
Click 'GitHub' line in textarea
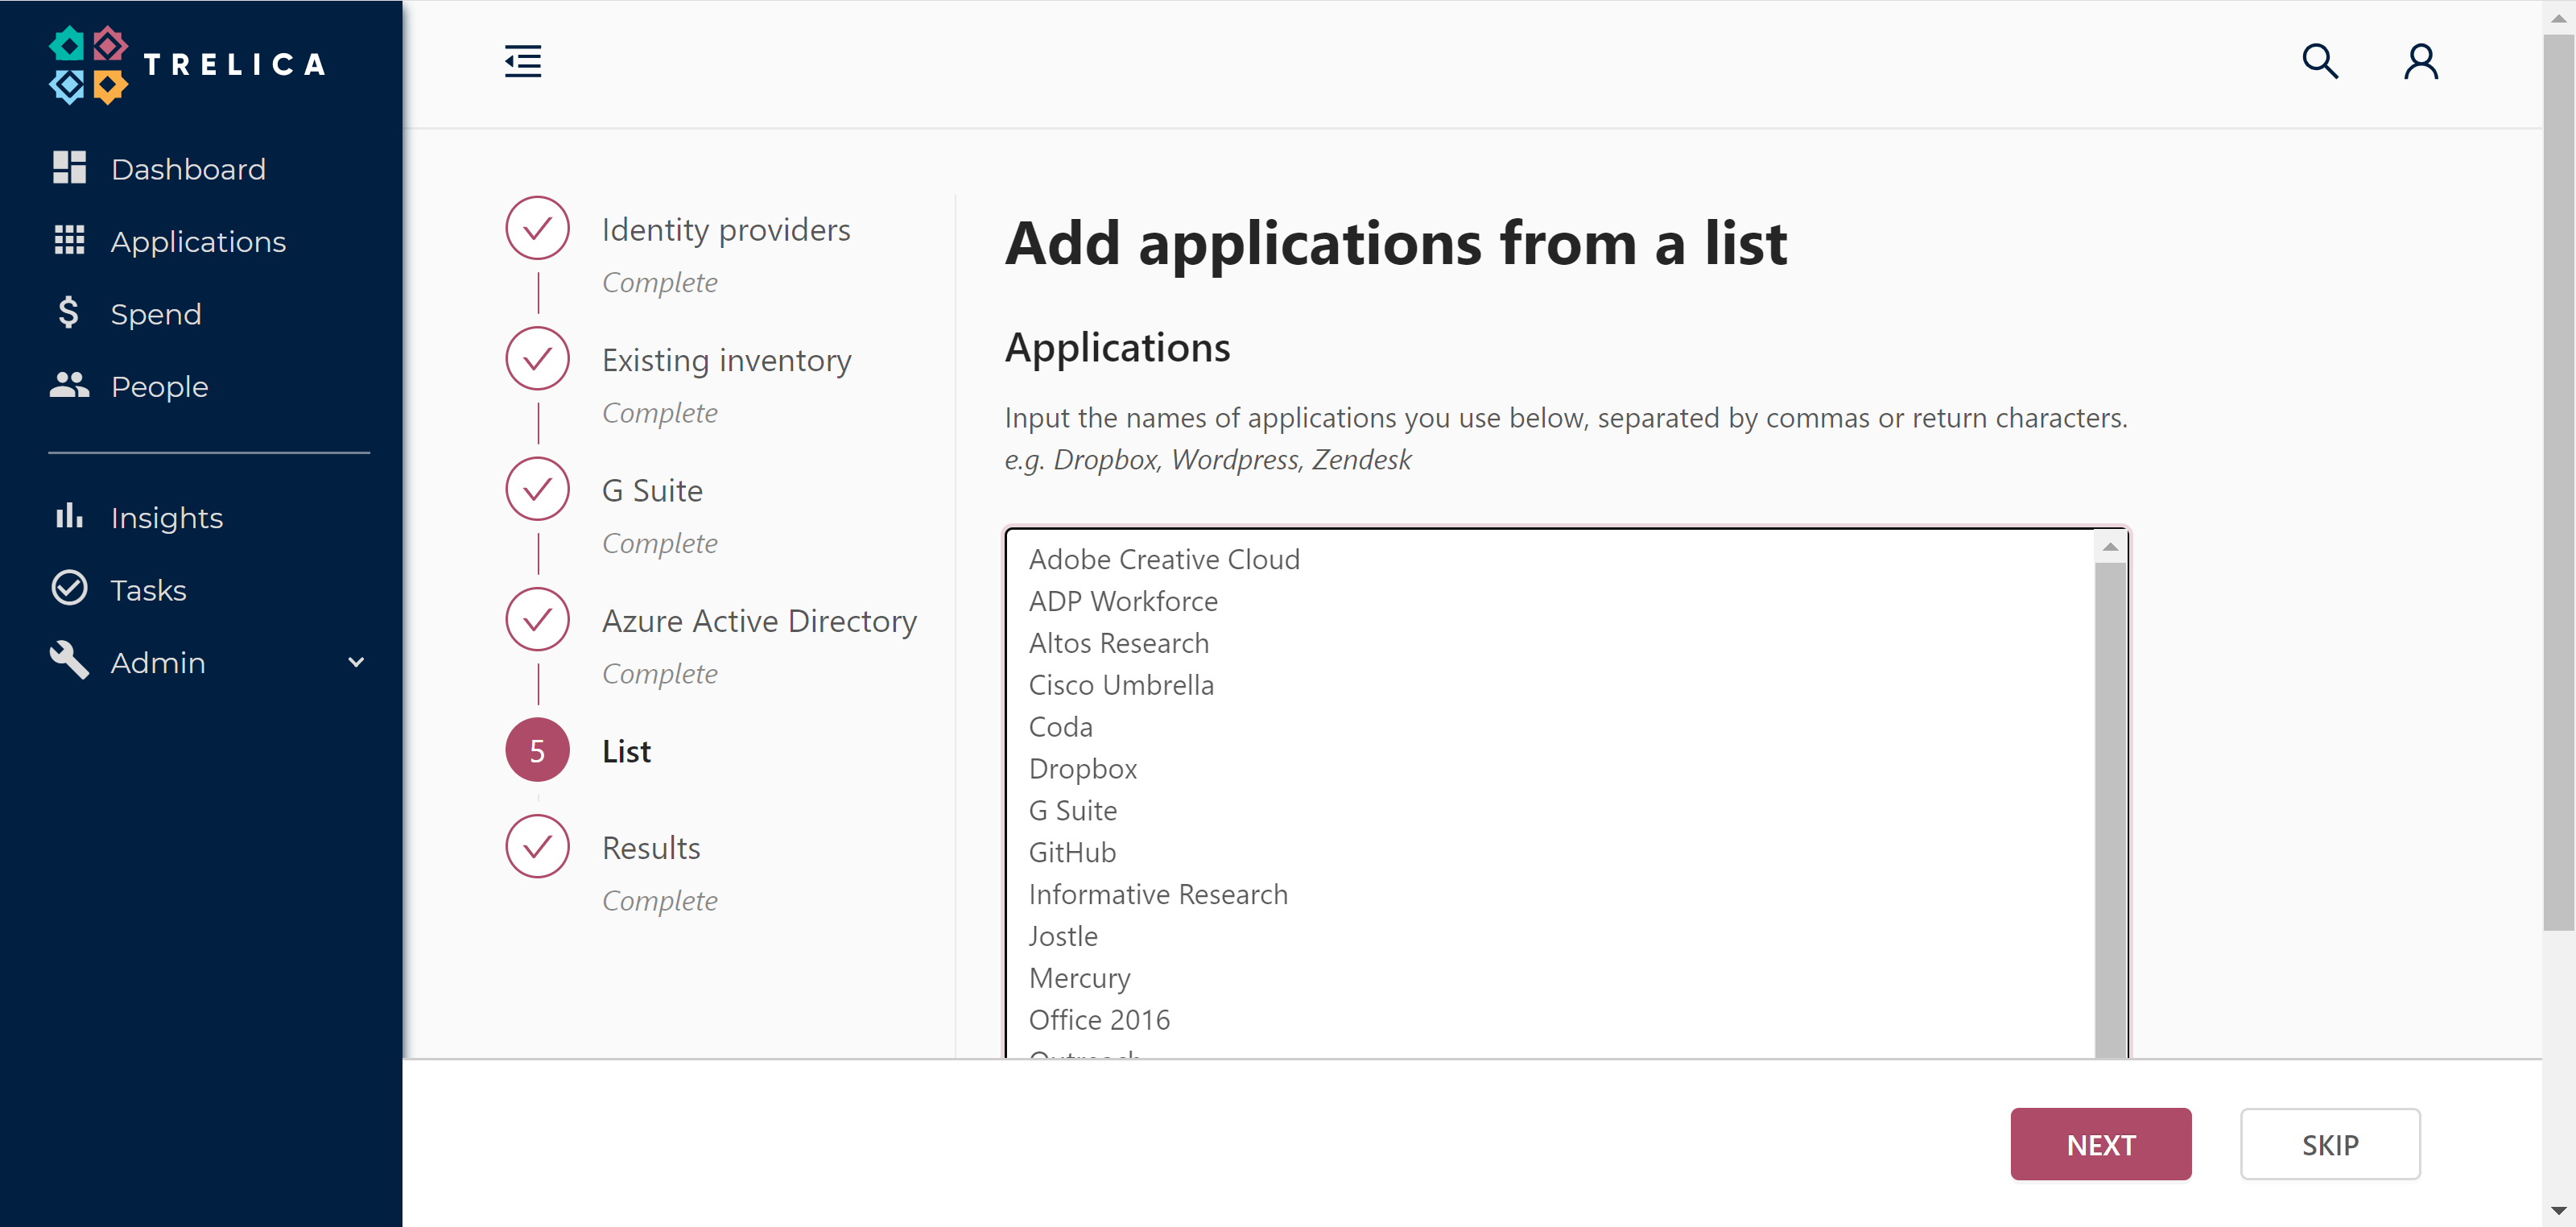(1072, 853)
